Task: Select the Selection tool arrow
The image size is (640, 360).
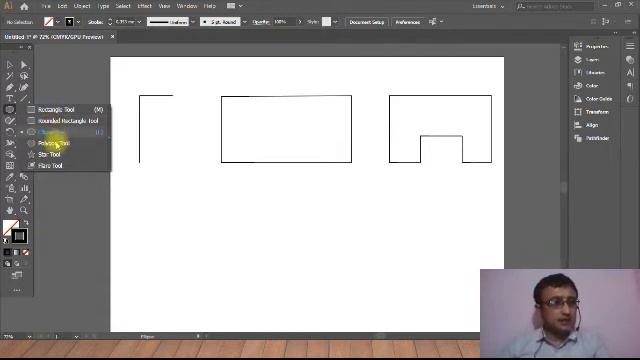Action: point(10,65)
